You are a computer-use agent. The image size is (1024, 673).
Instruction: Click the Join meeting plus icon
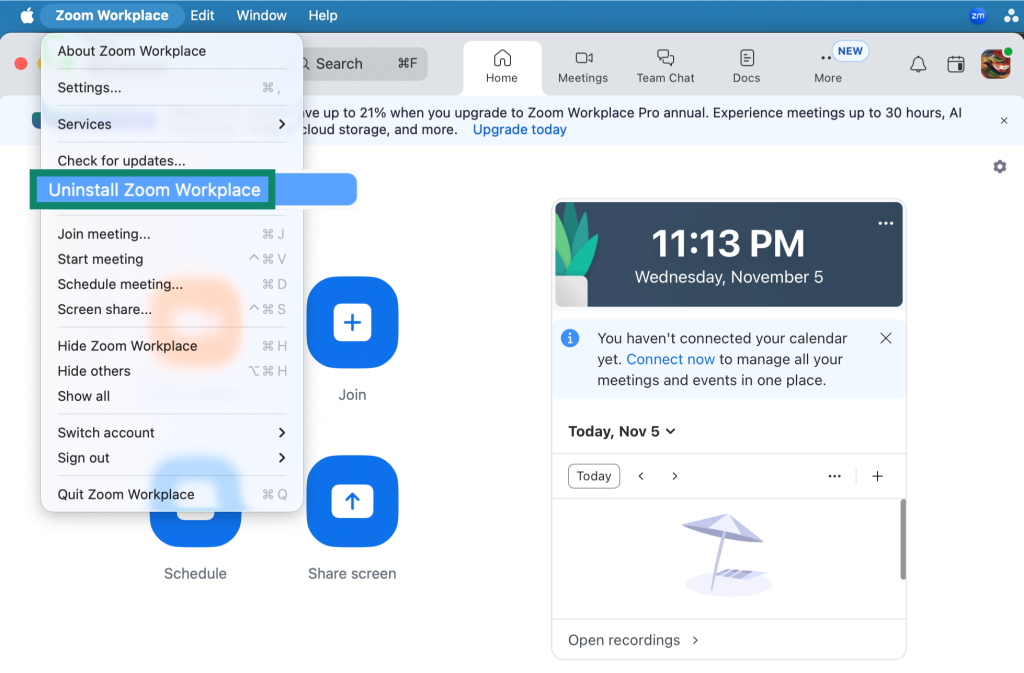pos(352,322)
